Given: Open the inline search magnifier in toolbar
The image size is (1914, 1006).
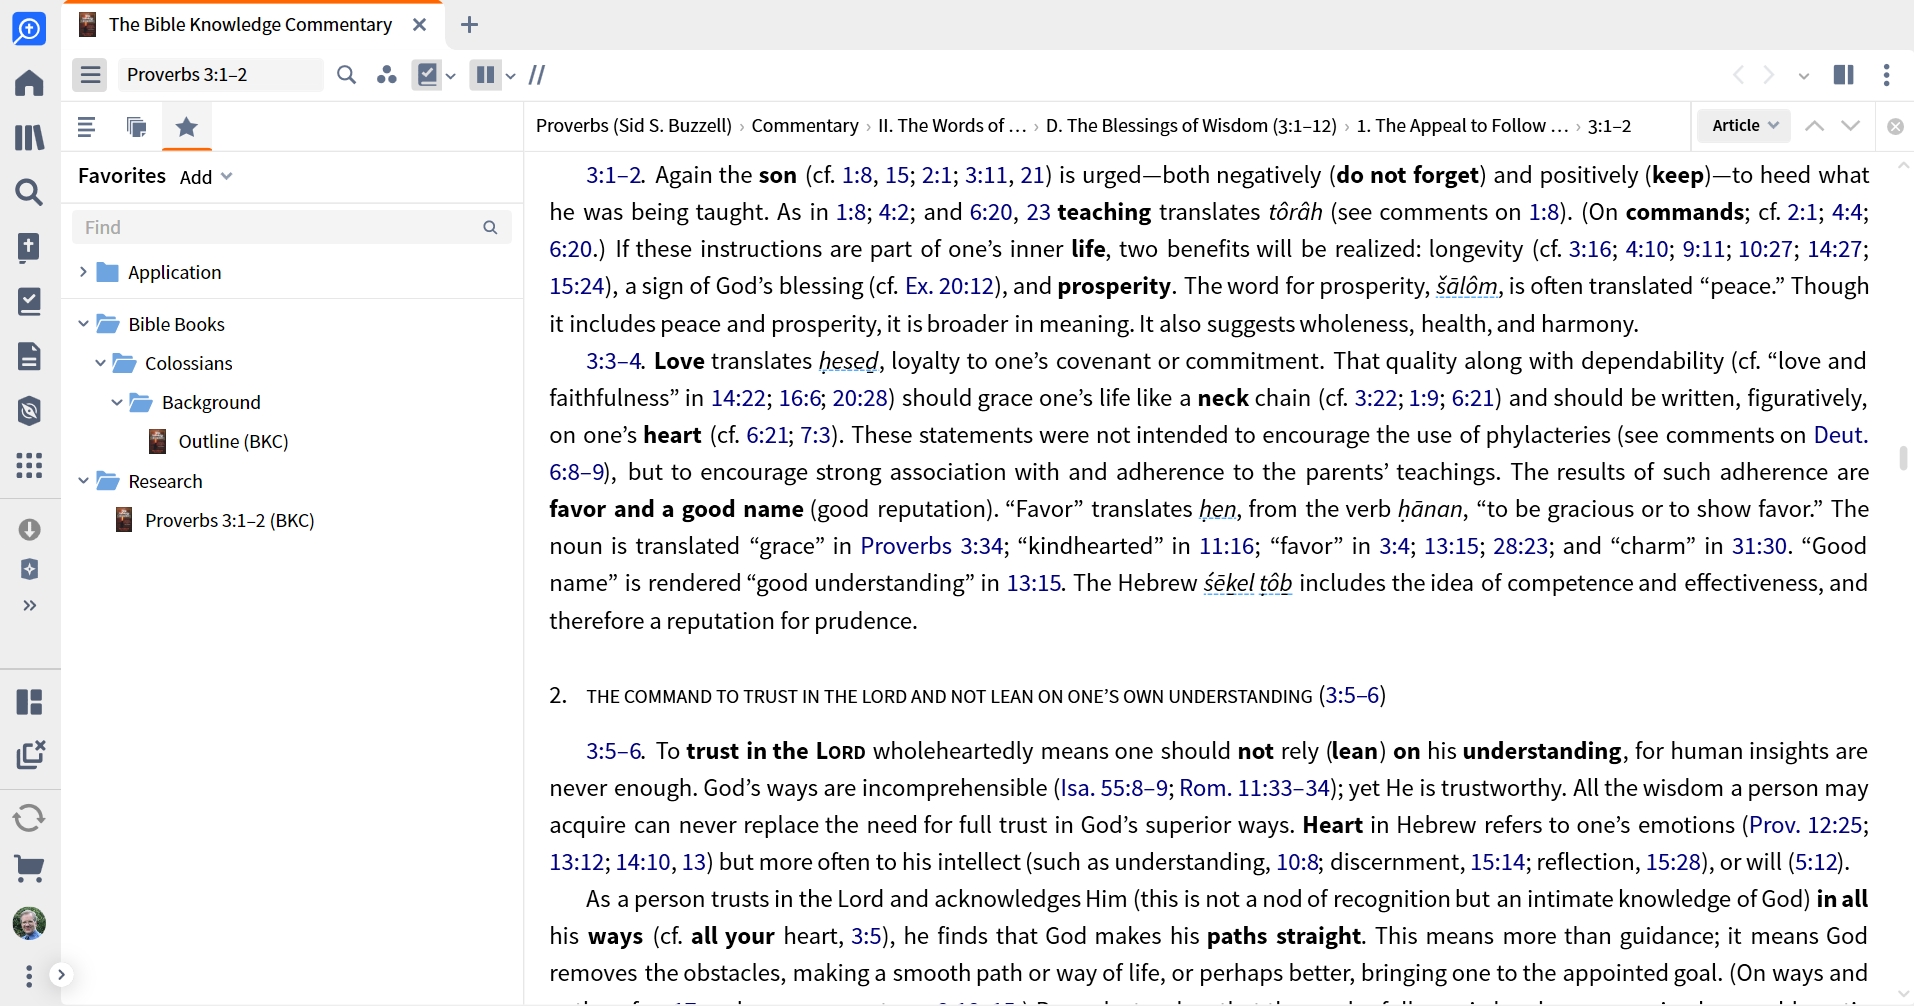Looking at the screenshot, I should [346, 75].
